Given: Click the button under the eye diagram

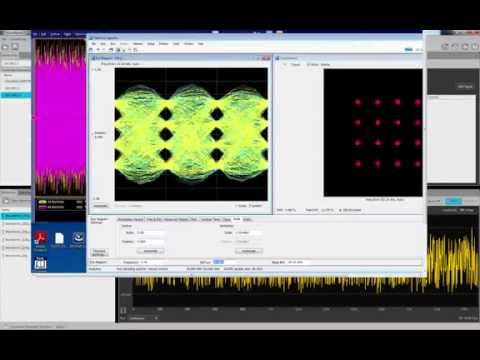Looking at the screenshot, I should pos(100,206).
